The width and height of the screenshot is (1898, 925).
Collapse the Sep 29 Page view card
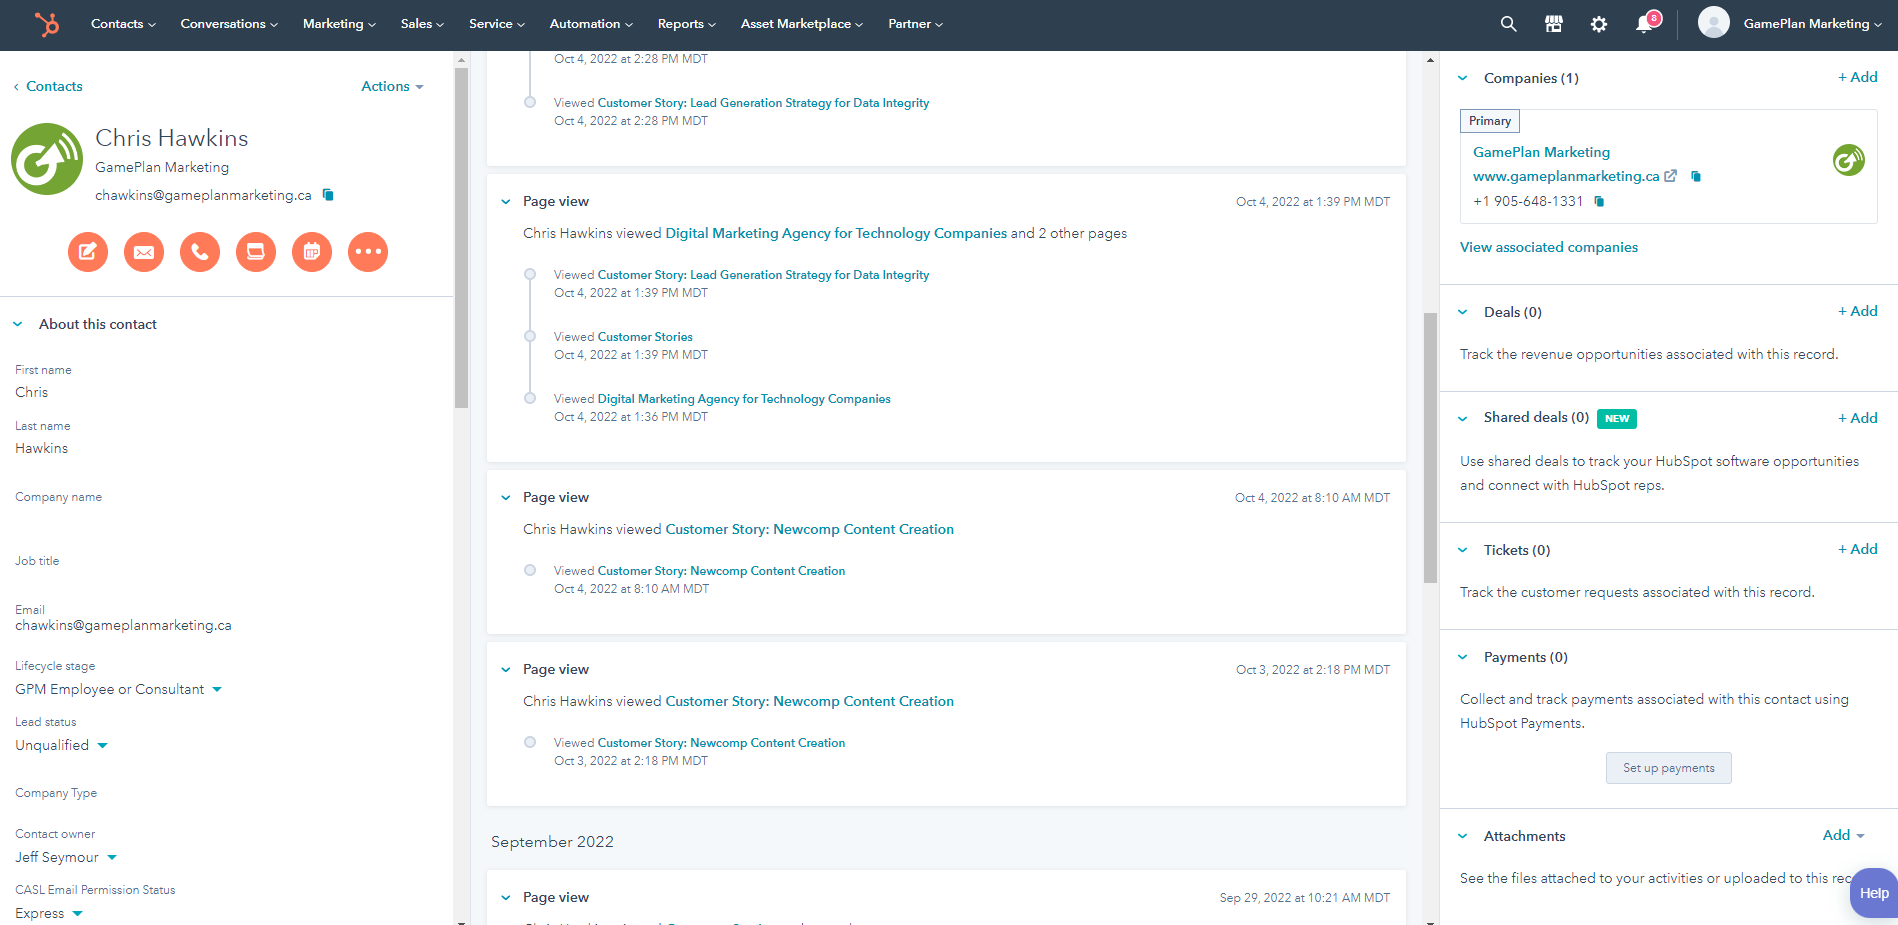click(505, 898)
